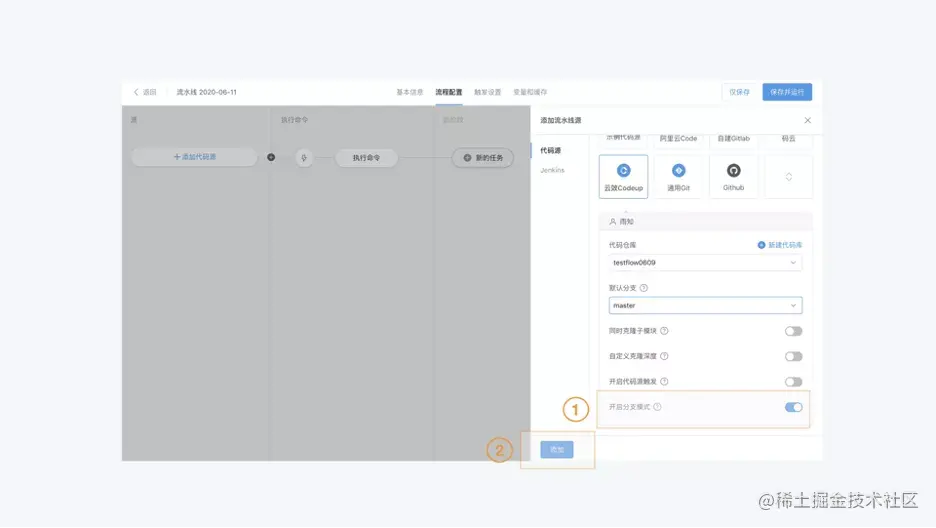The height and width of the screenshot is (528, 936).
Task: Expand more code source types chevron
Action: pyautogui.click(x=789, y=177)
